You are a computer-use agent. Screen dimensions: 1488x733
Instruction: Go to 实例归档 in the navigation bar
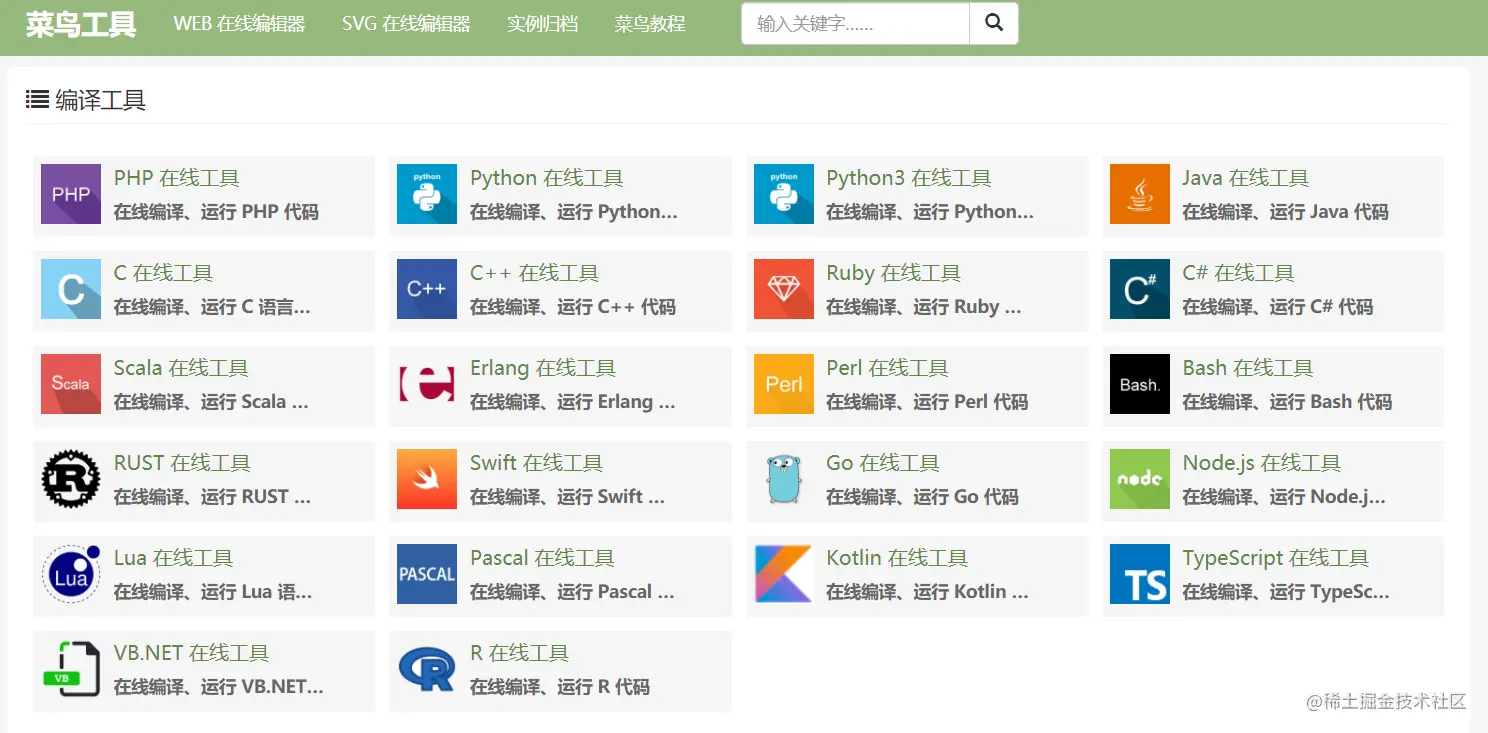[x=542, y=23]
